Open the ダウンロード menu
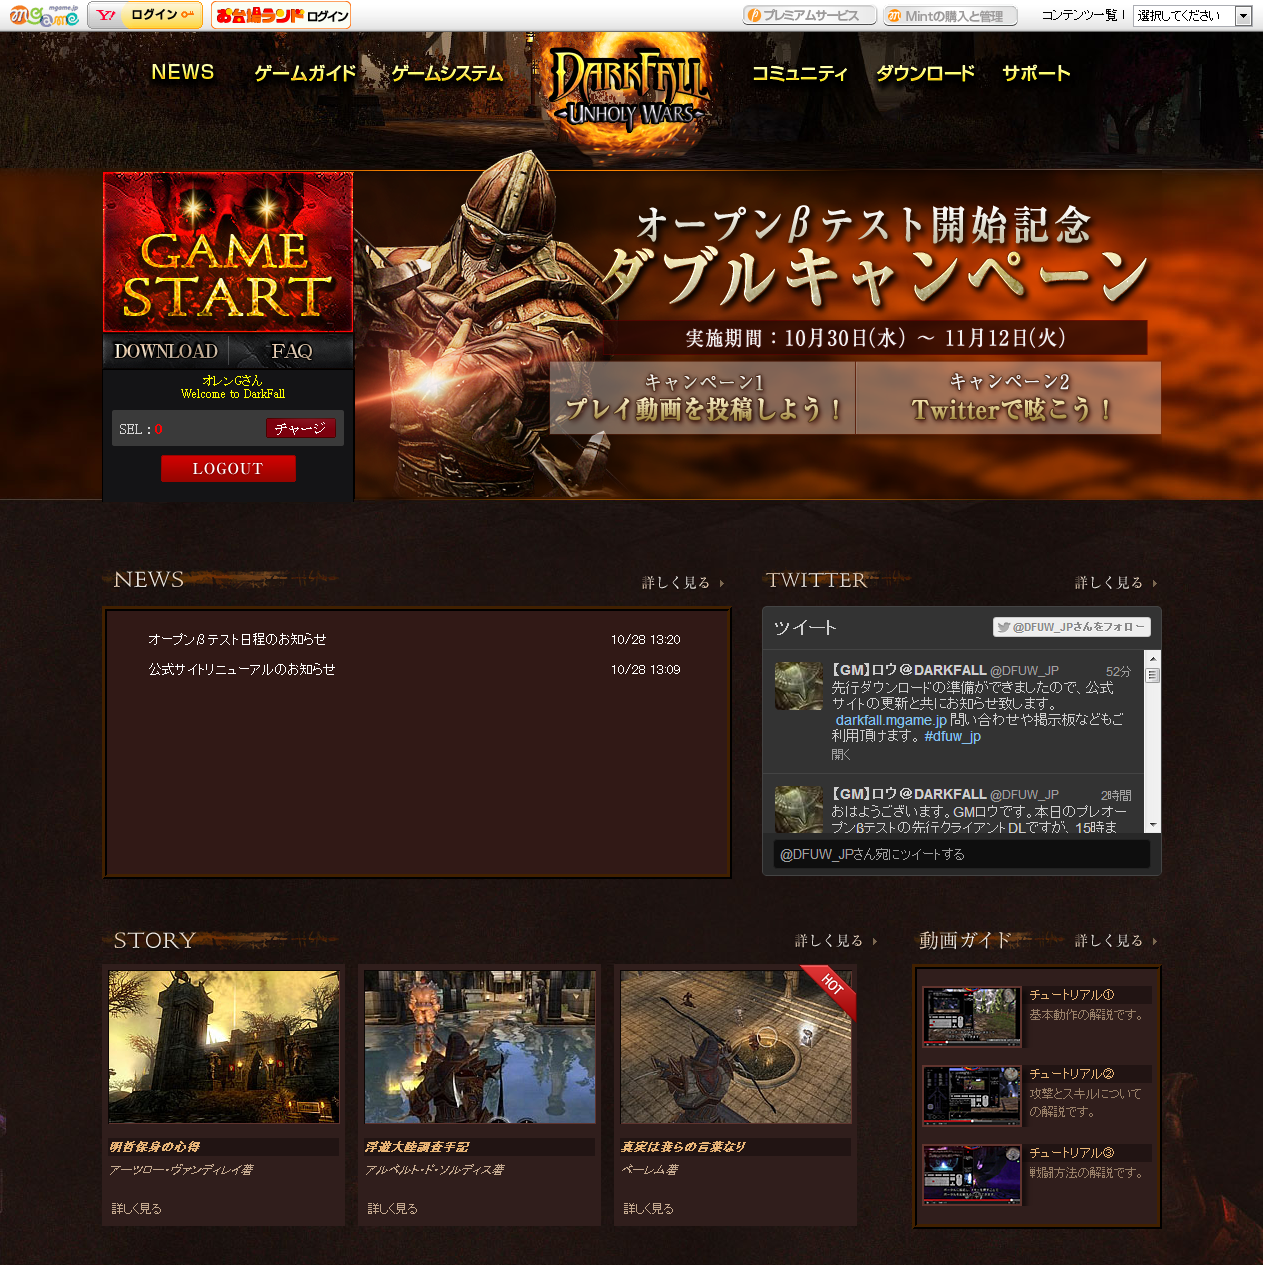The height and width of the screenshot is (1265, 1263). click(925, 73)
